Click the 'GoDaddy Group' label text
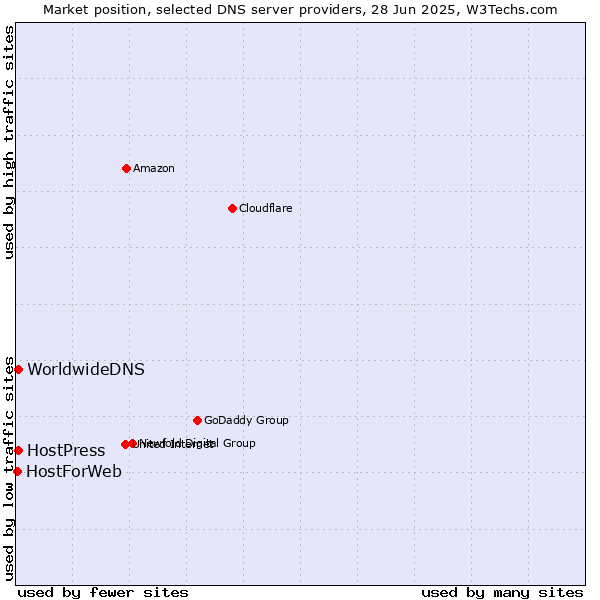600x600 pixels. pyautogui.click(x=246, y=420)
